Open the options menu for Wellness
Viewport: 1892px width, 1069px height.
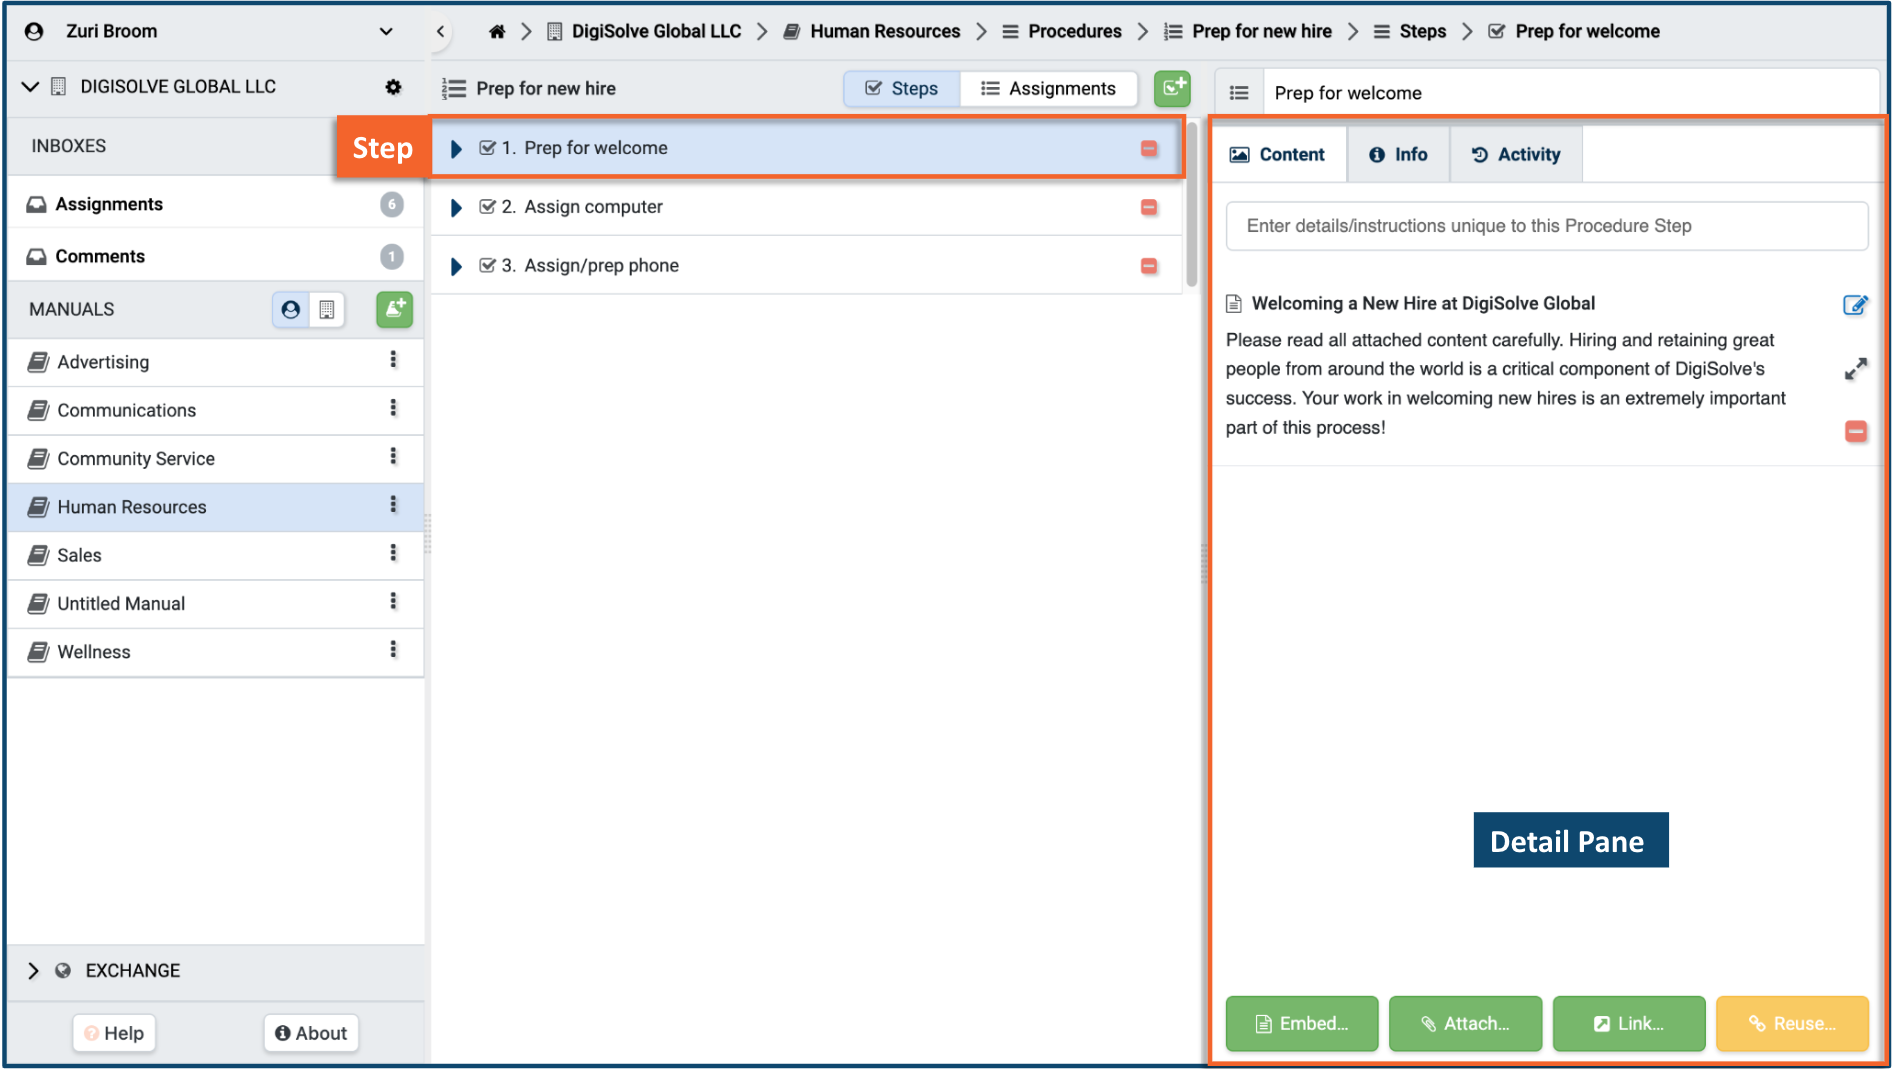coord(393,650)
